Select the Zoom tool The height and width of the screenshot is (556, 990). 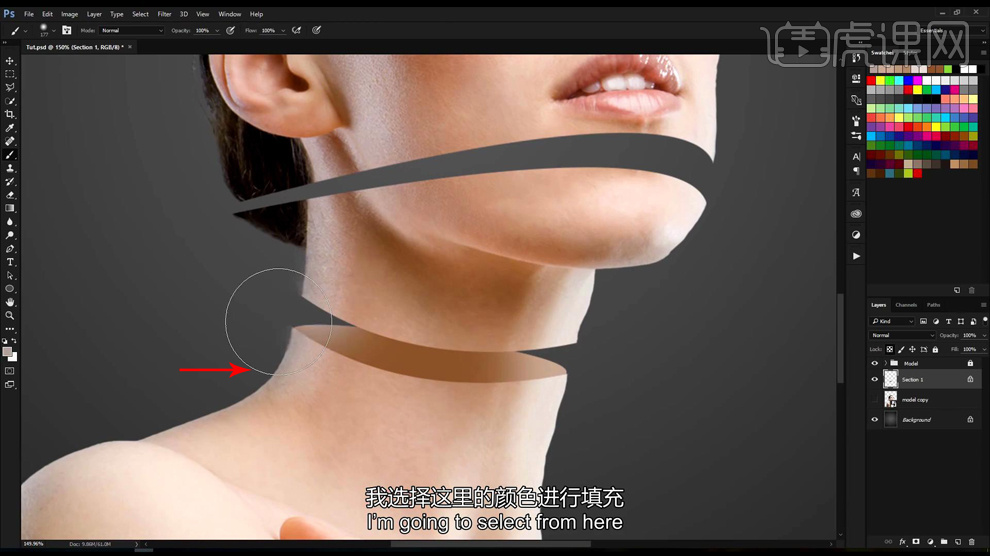coord(9,316)
